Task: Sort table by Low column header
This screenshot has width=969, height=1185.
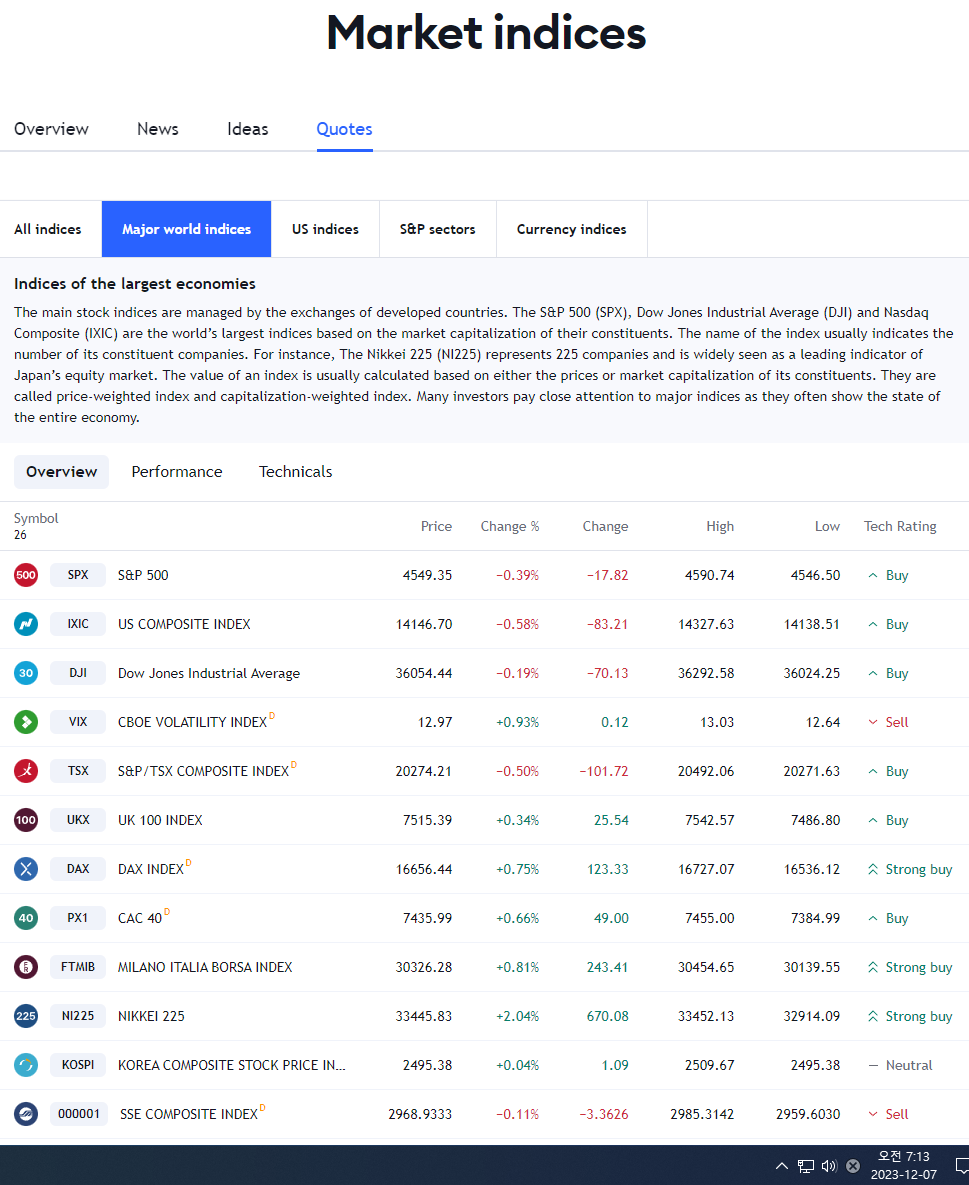Action: coord(828,526)
